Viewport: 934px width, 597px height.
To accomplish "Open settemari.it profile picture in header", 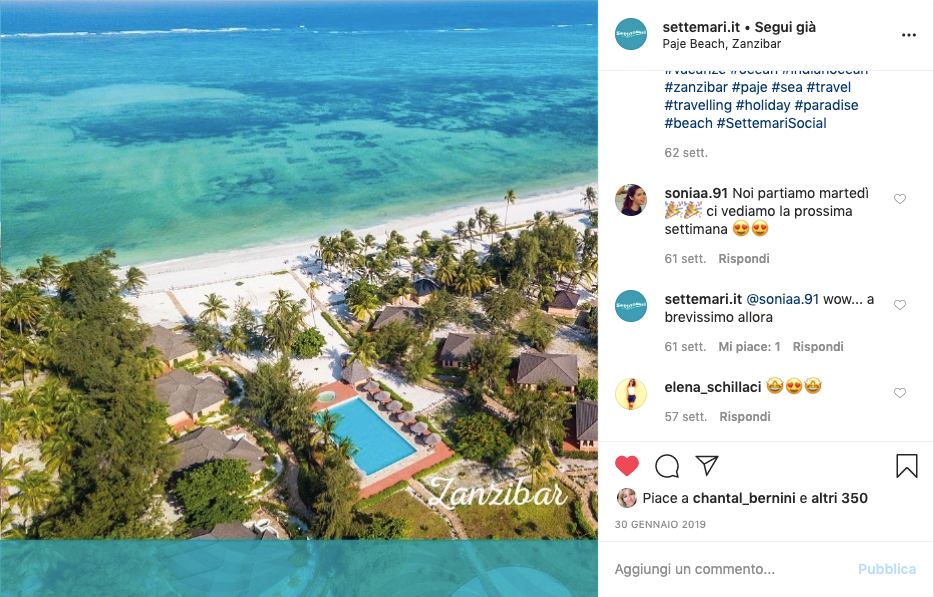I will [x=631, y=34].
